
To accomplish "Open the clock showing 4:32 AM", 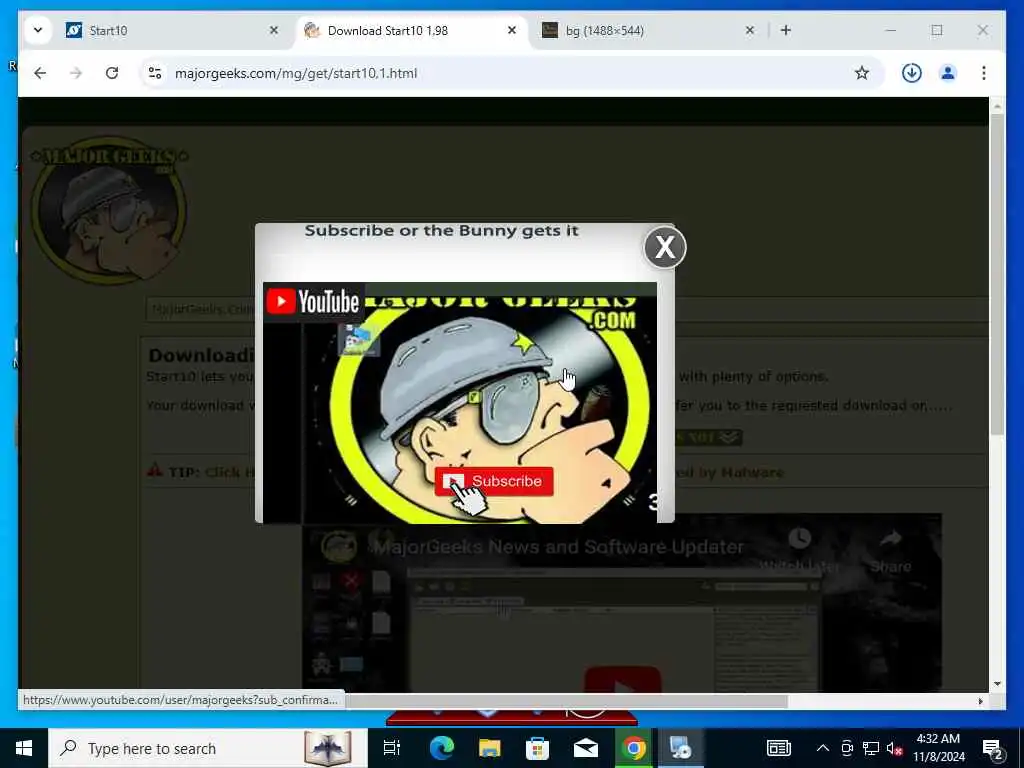I will [x=938, y=748].
